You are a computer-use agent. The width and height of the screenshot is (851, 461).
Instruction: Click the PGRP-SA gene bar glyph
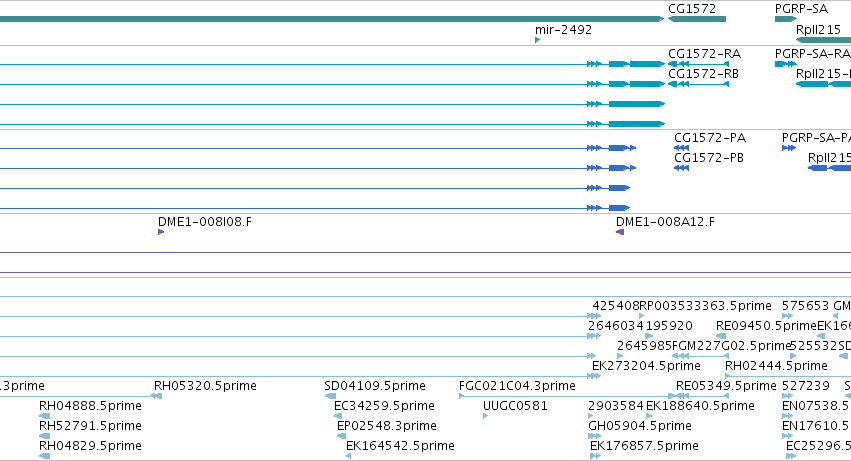[785, 19]
